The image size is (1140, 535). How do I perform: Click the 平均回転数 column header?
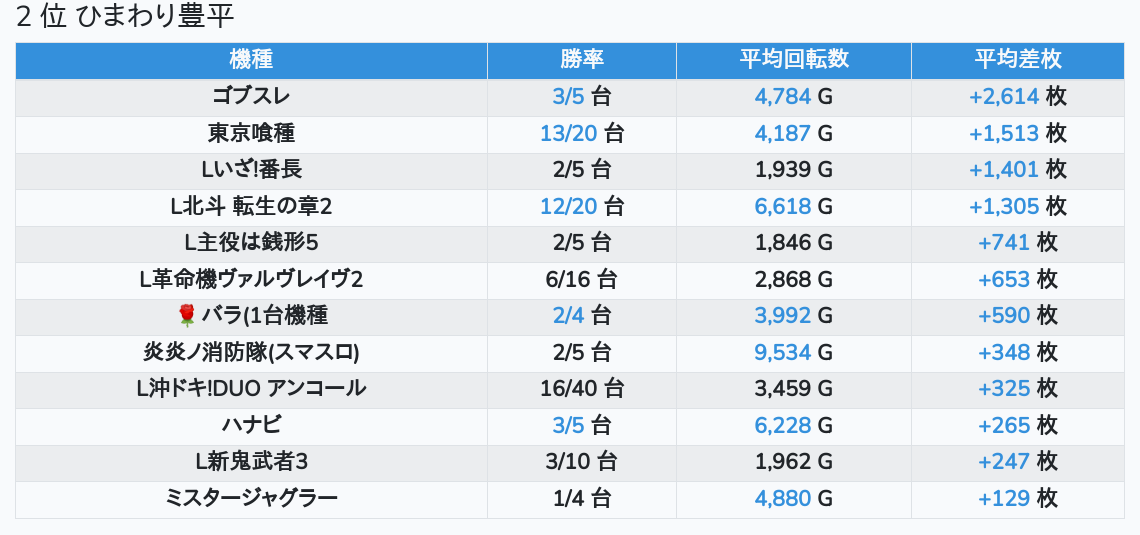[x=793, y=60]
